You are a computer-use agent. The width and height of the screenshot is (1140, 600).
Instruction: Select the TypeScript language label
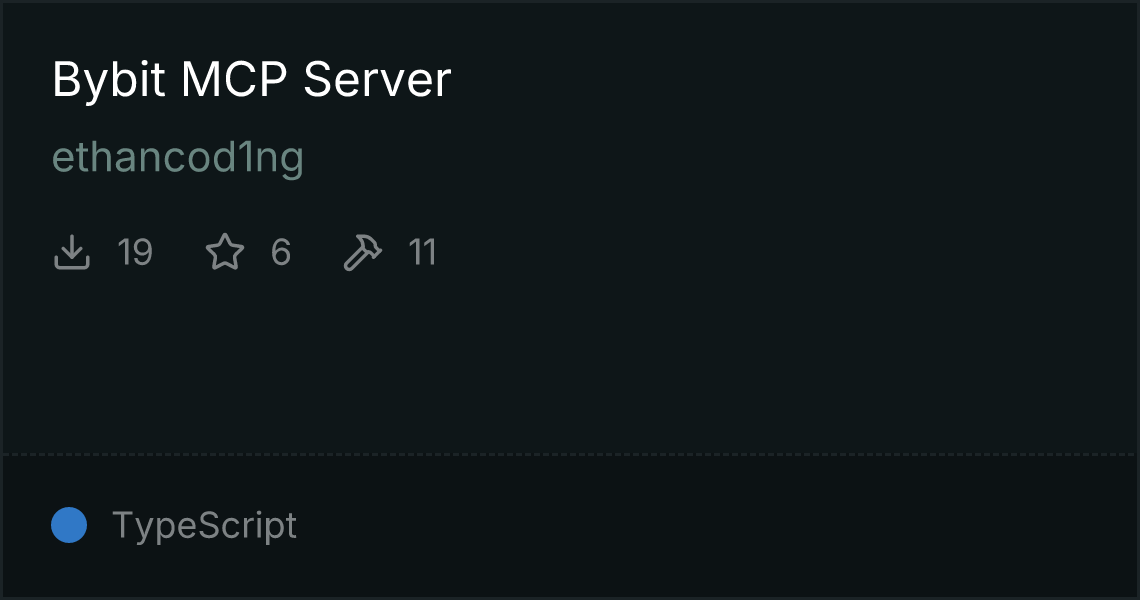click(x=204, y=525)
